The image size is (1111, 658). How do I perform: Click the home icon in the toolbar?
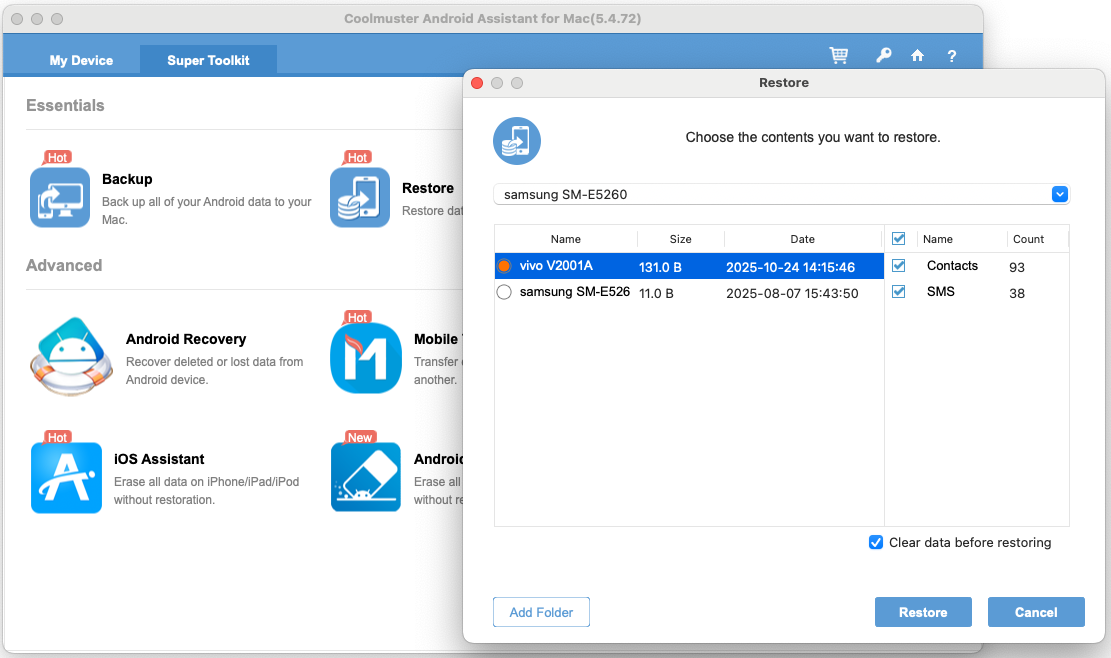click(917, 55)
